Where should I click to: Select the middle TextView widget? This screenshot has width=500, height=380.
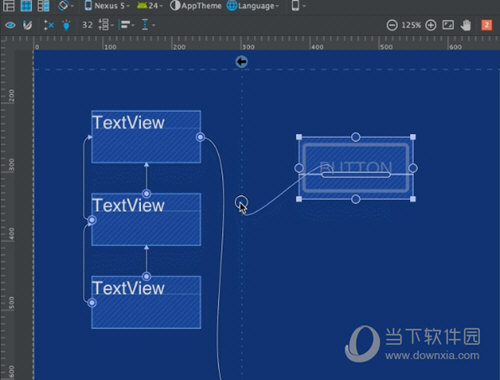(146, 219)
